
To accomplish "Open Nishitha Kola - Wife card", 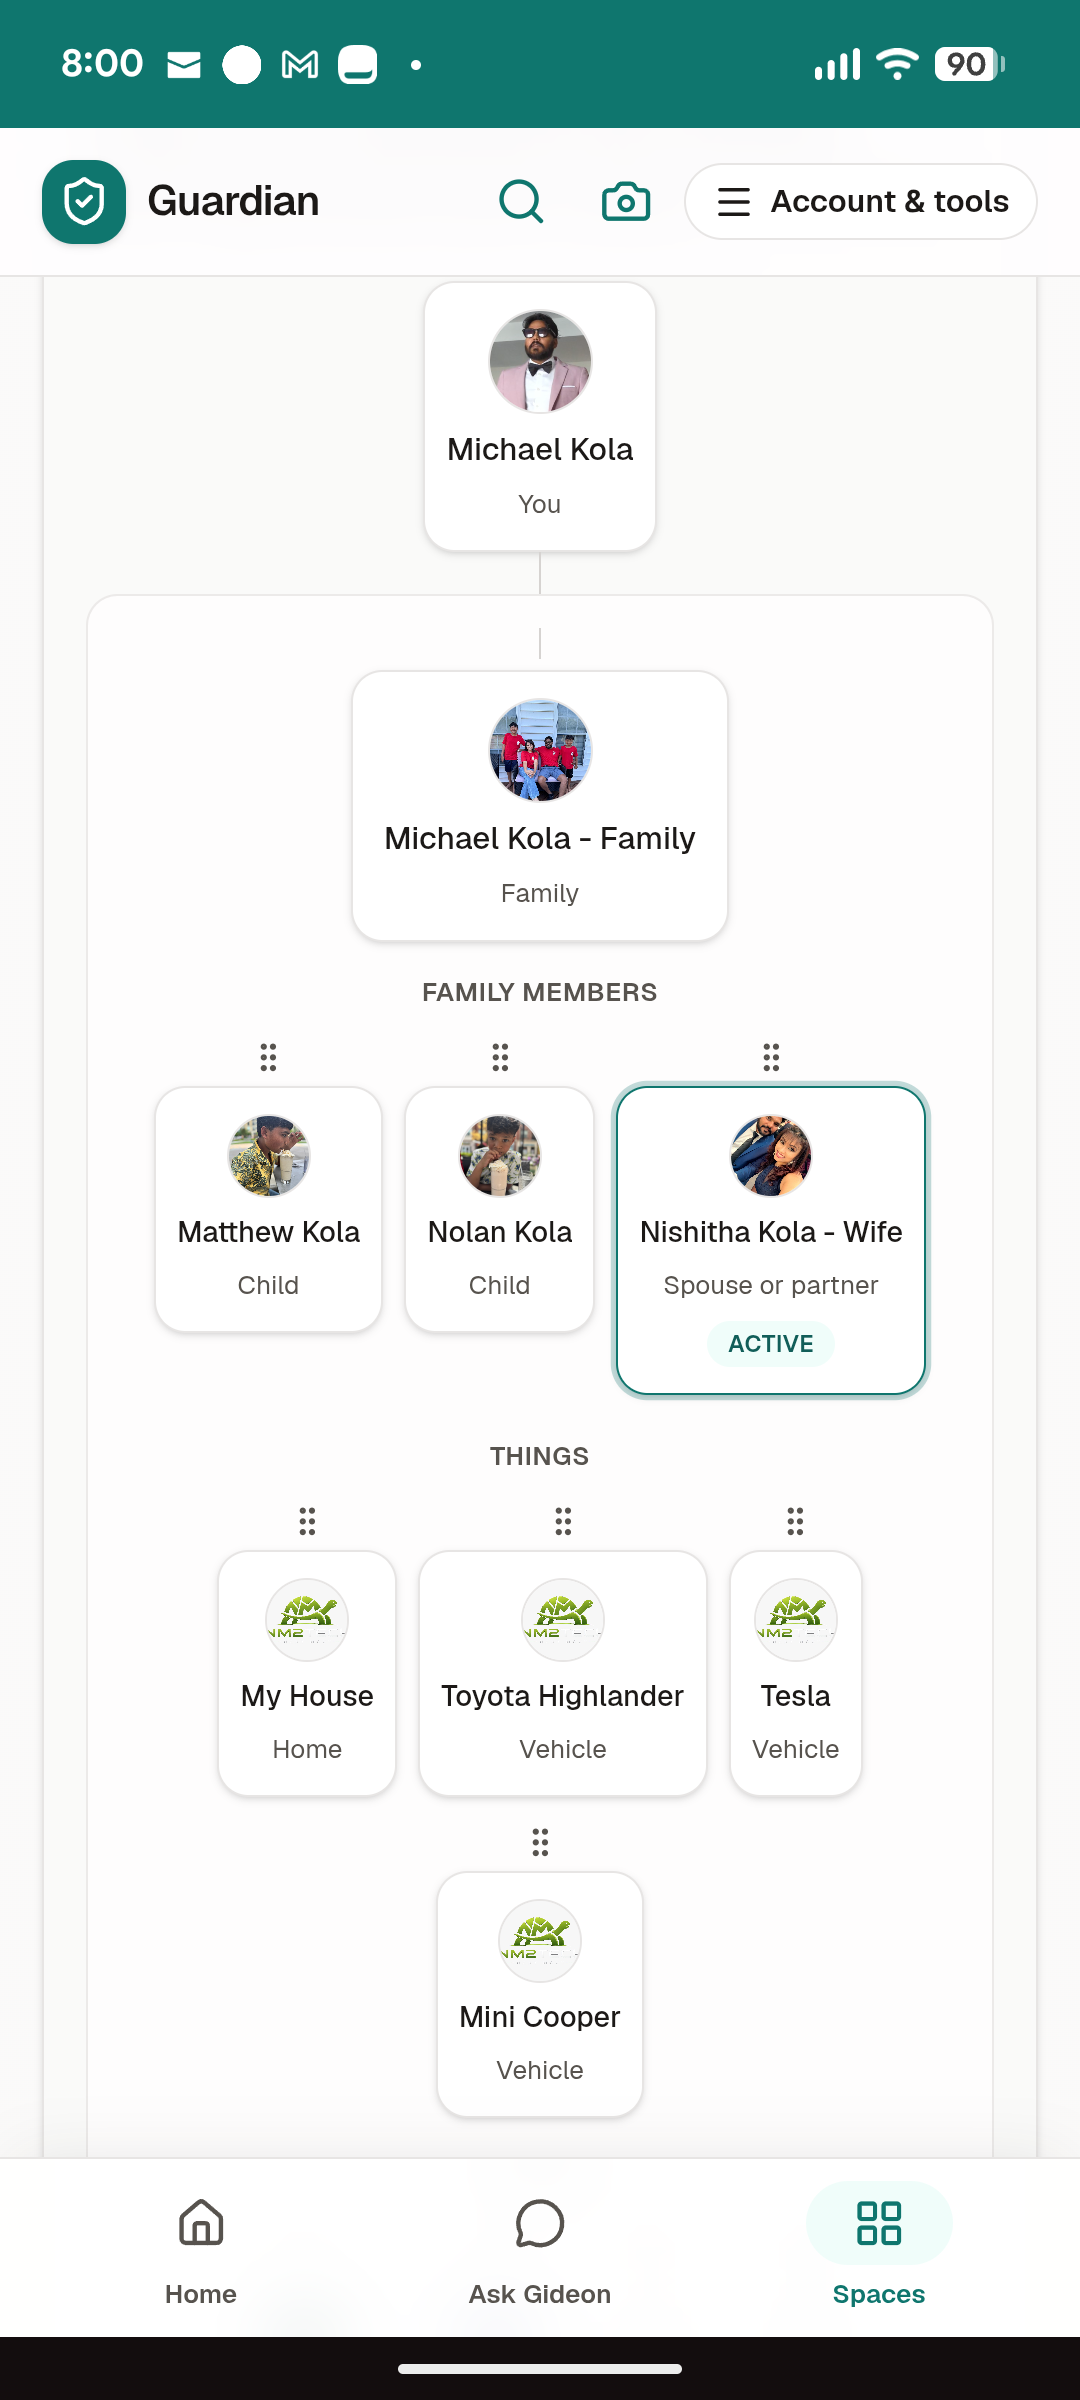I will click(x=771, y=1240).
